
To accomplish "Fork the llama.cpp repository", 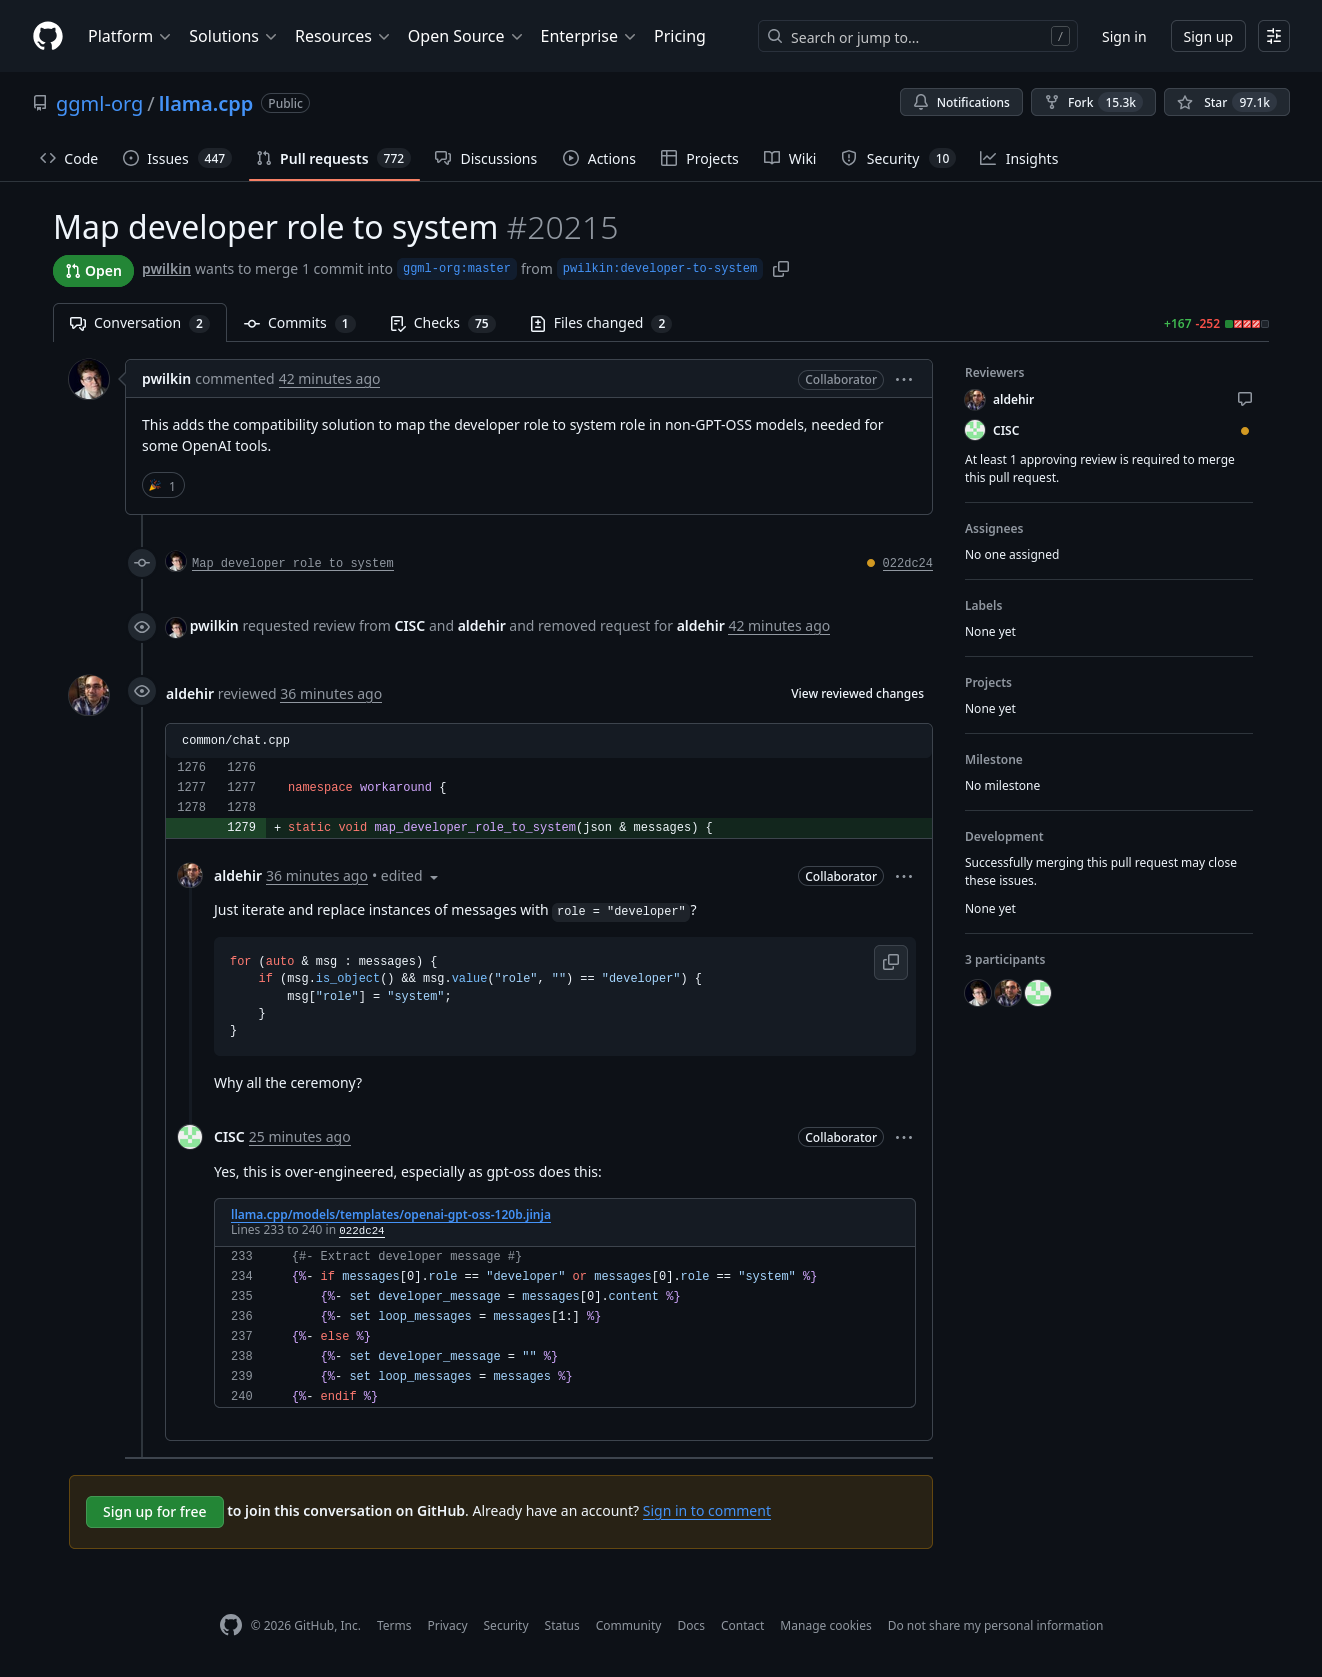I will point(1093,102).
